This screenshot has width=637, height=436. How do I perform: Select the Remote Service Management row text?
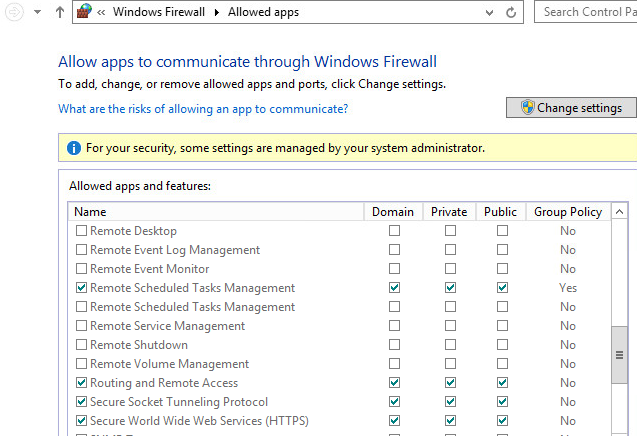[x=167, y=326]
